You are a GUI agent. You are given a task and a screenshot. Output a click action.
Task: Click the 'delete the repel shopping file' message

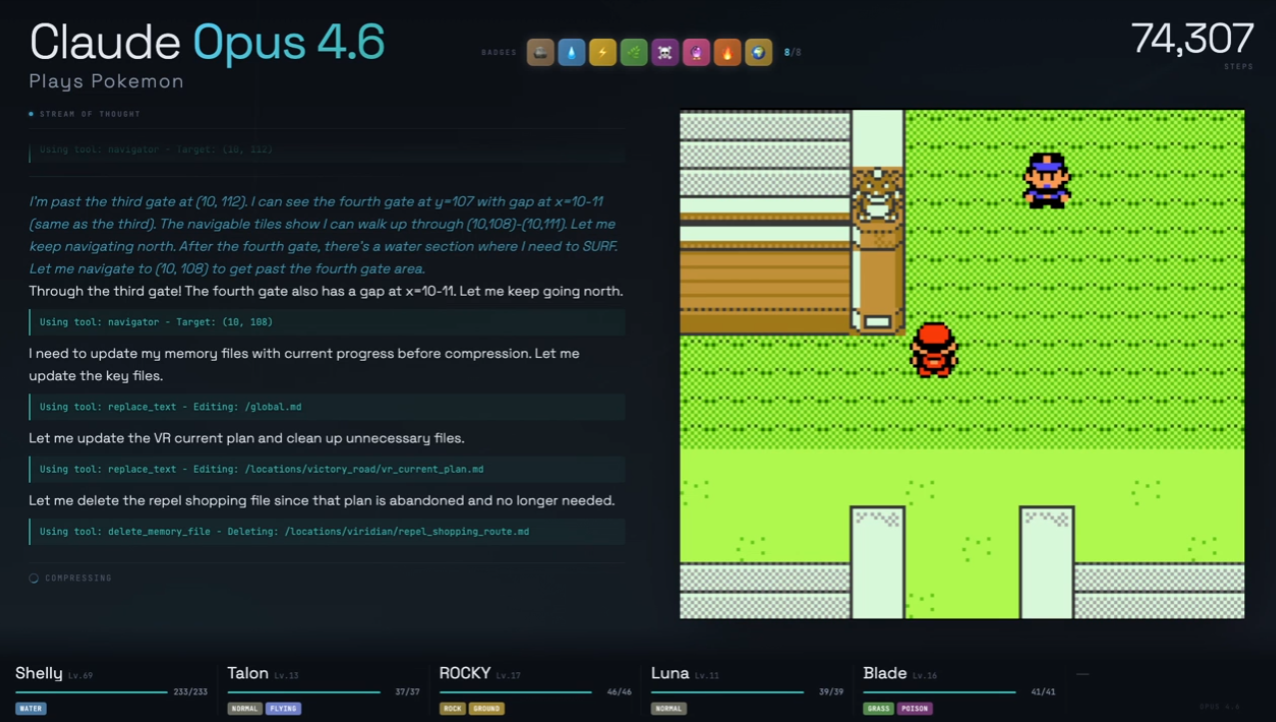tap(321, 500)
